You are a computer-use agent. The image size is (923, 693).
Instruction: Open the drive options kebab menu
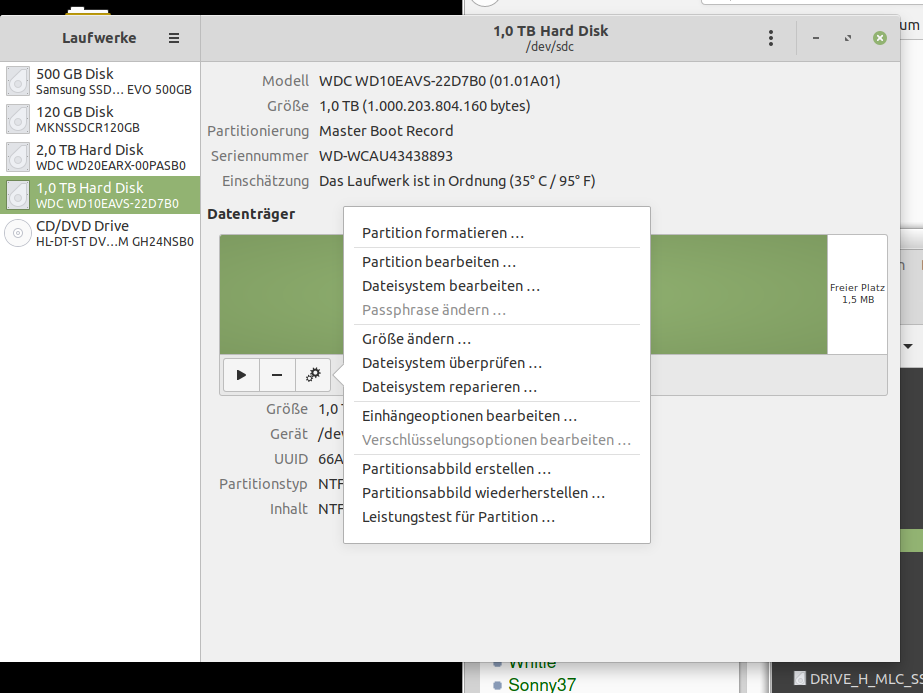point(770,38)
